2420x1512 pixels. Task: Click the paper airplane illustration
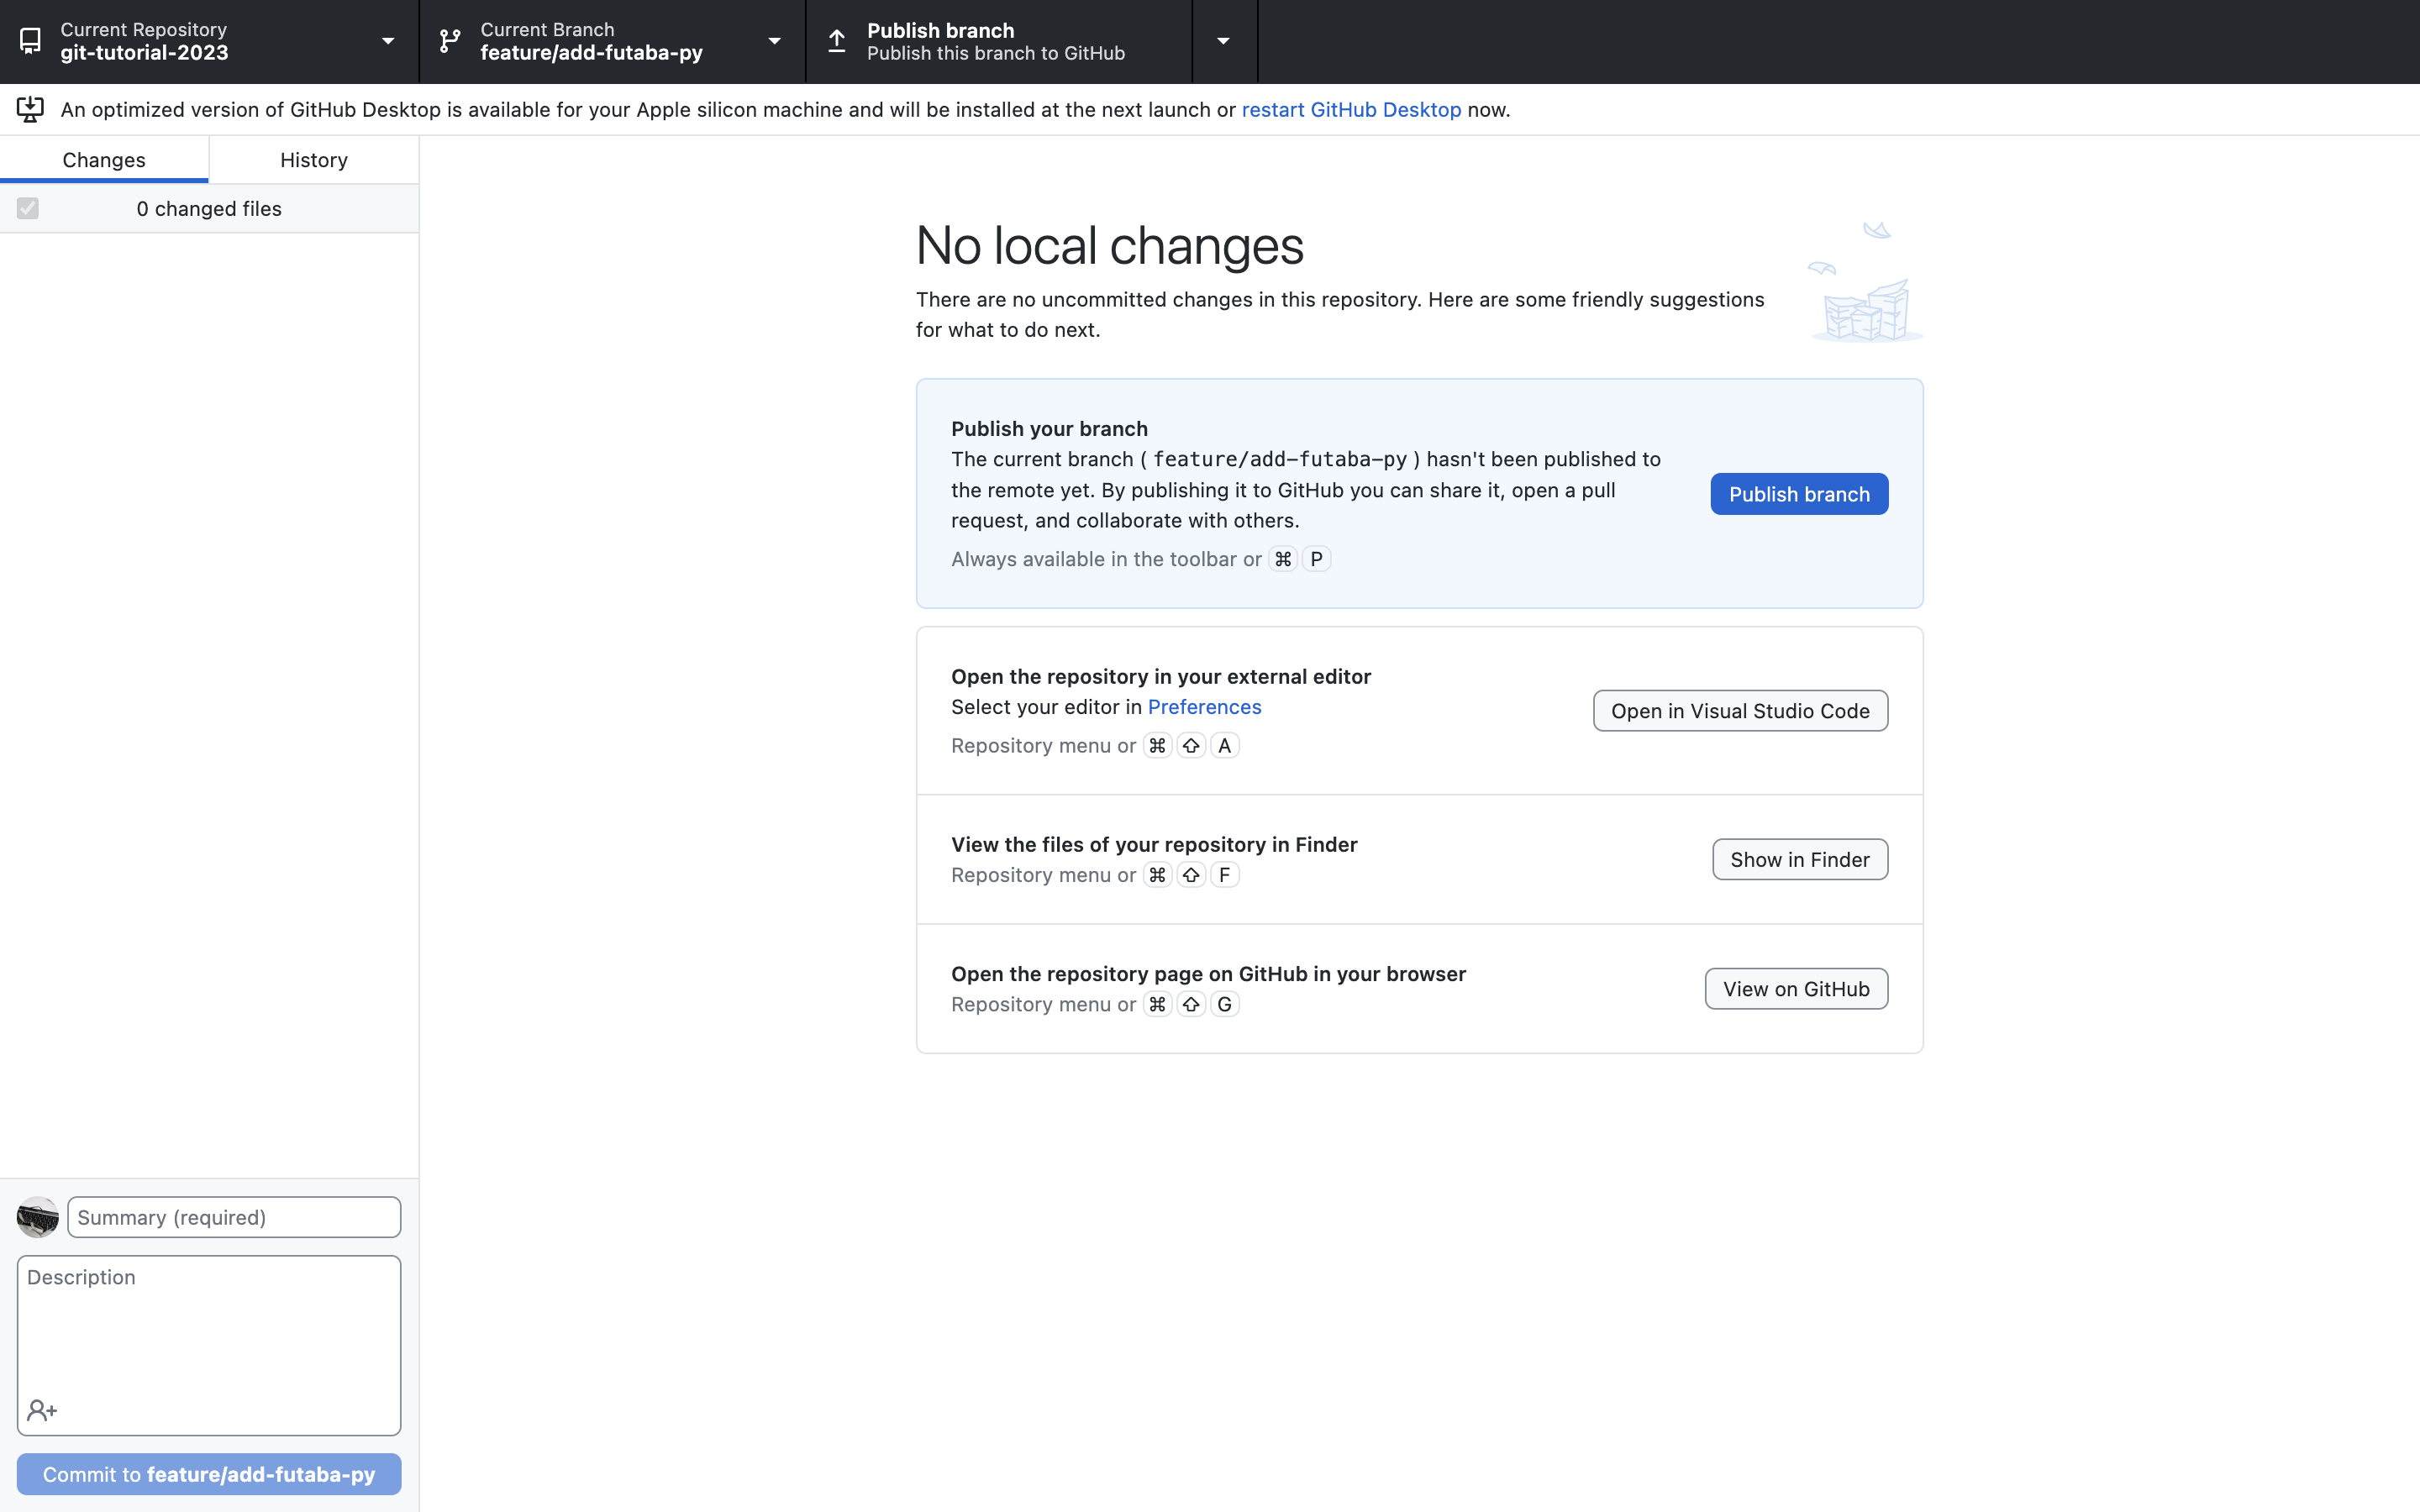click(x=1876, y=231)
